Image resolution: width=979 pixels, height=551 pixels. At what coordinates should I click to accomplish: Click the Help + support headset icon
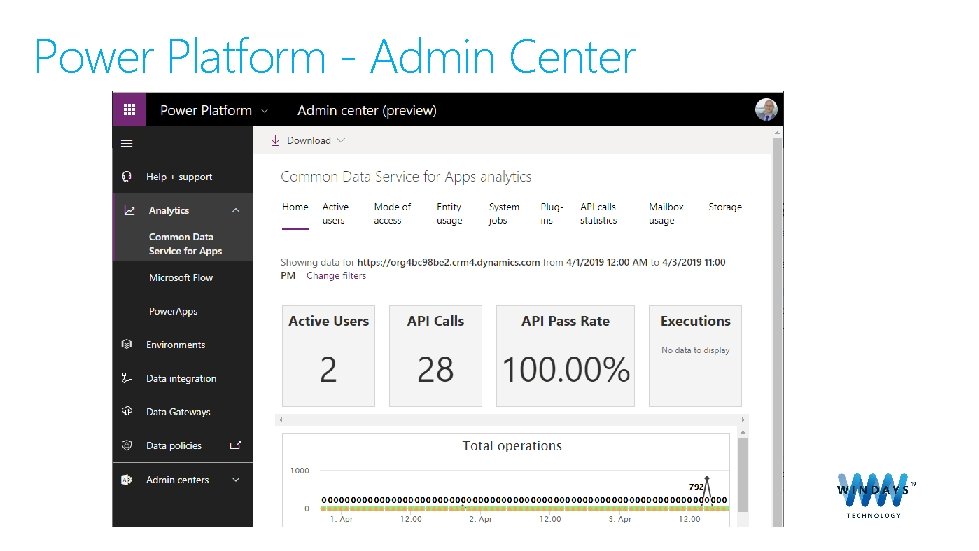(127, 177)
